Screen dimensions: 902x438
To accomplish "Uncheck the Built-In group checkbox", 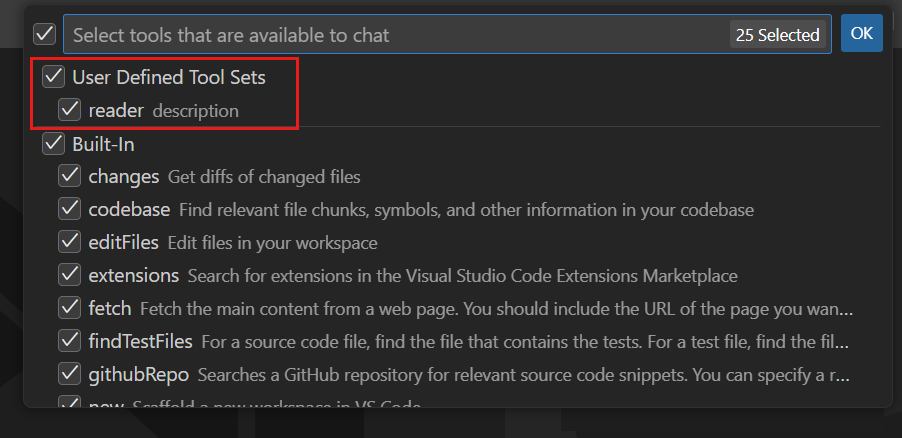I will coord(53,144).
